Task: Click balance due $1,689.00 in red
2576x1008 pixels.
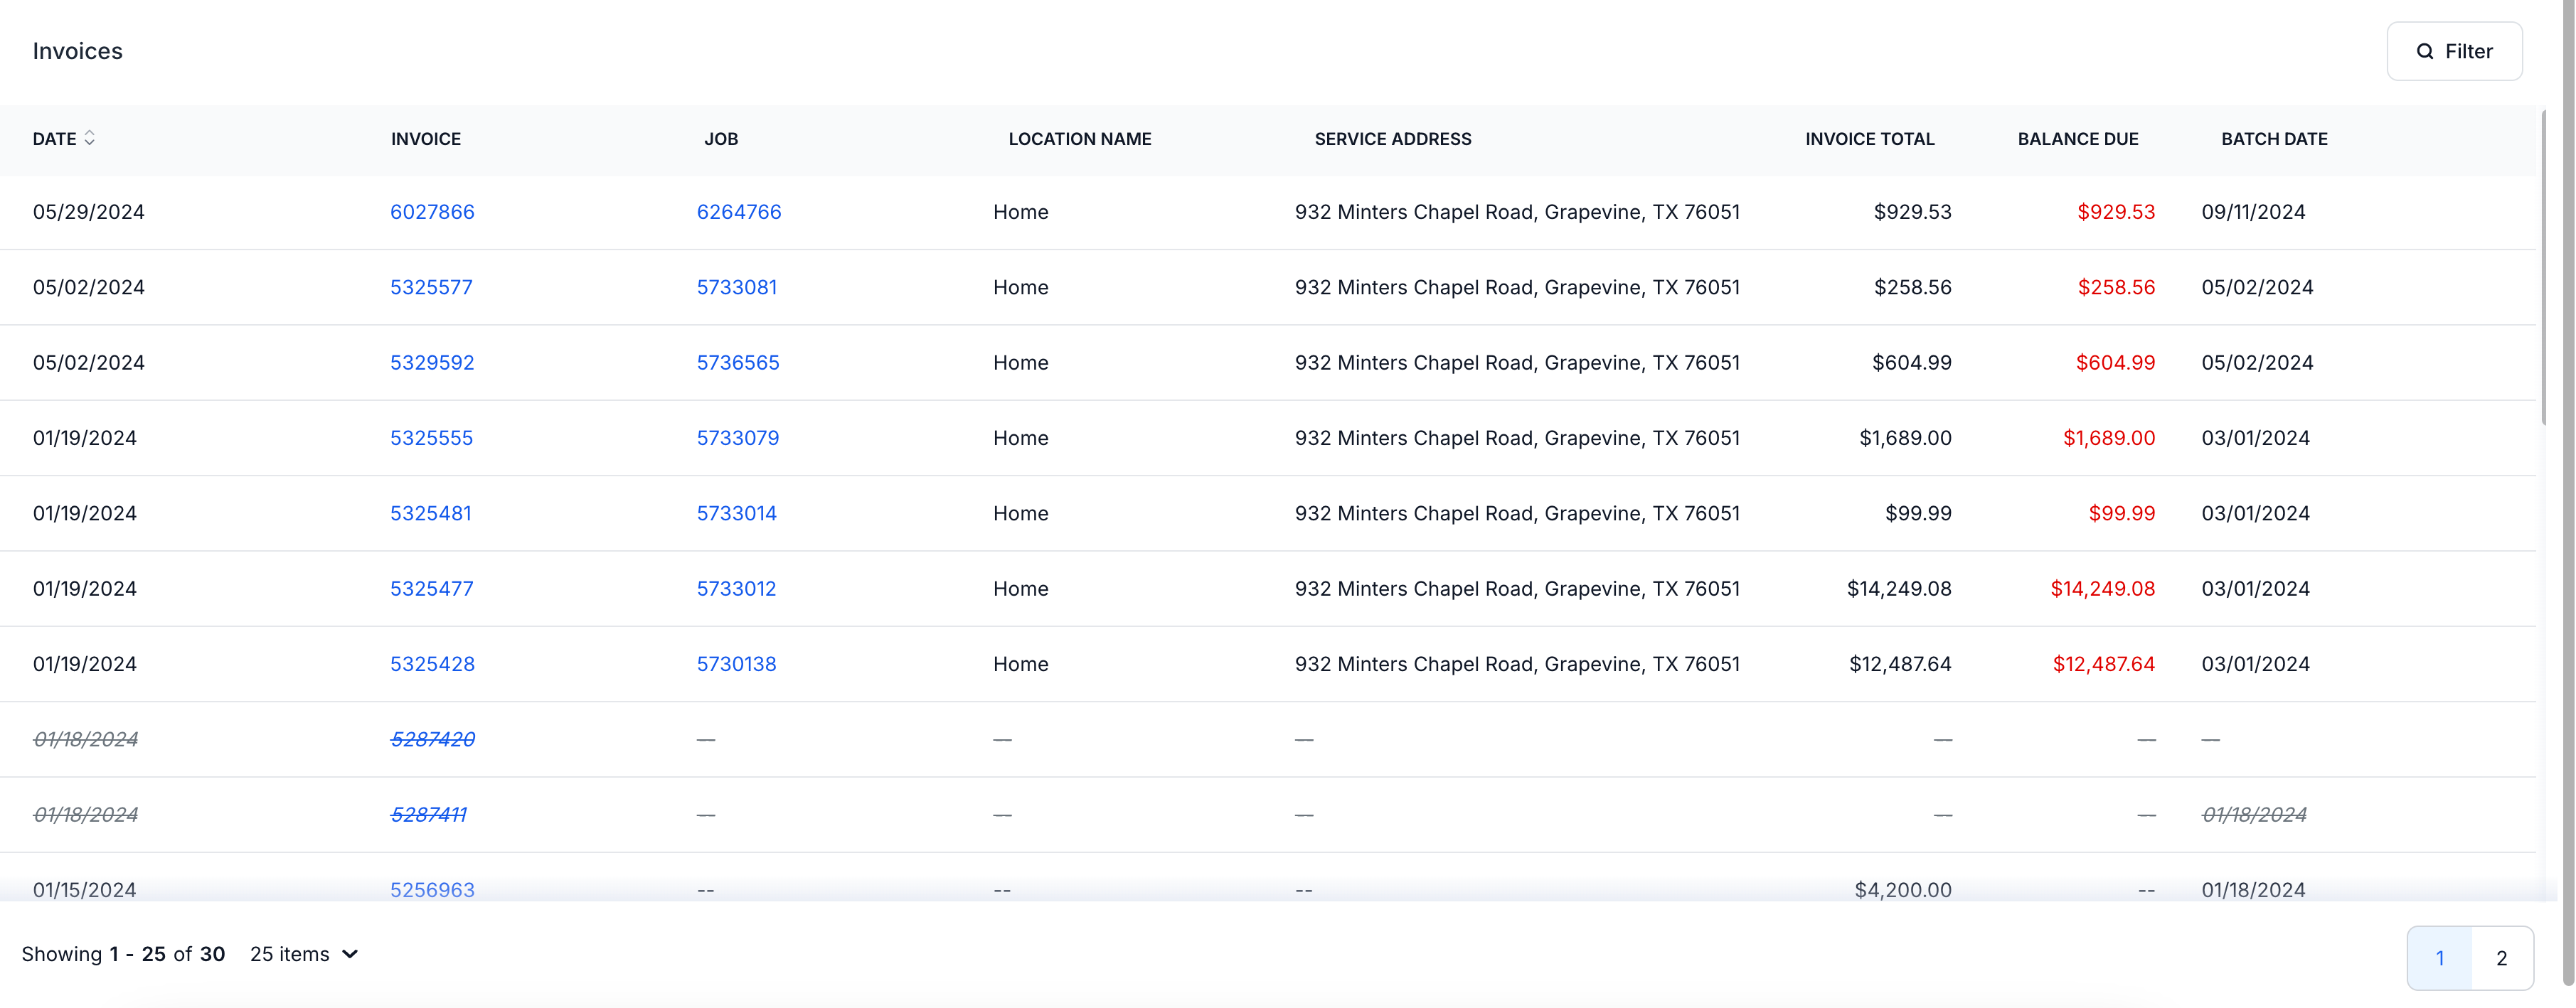Action: point(2109,438)
